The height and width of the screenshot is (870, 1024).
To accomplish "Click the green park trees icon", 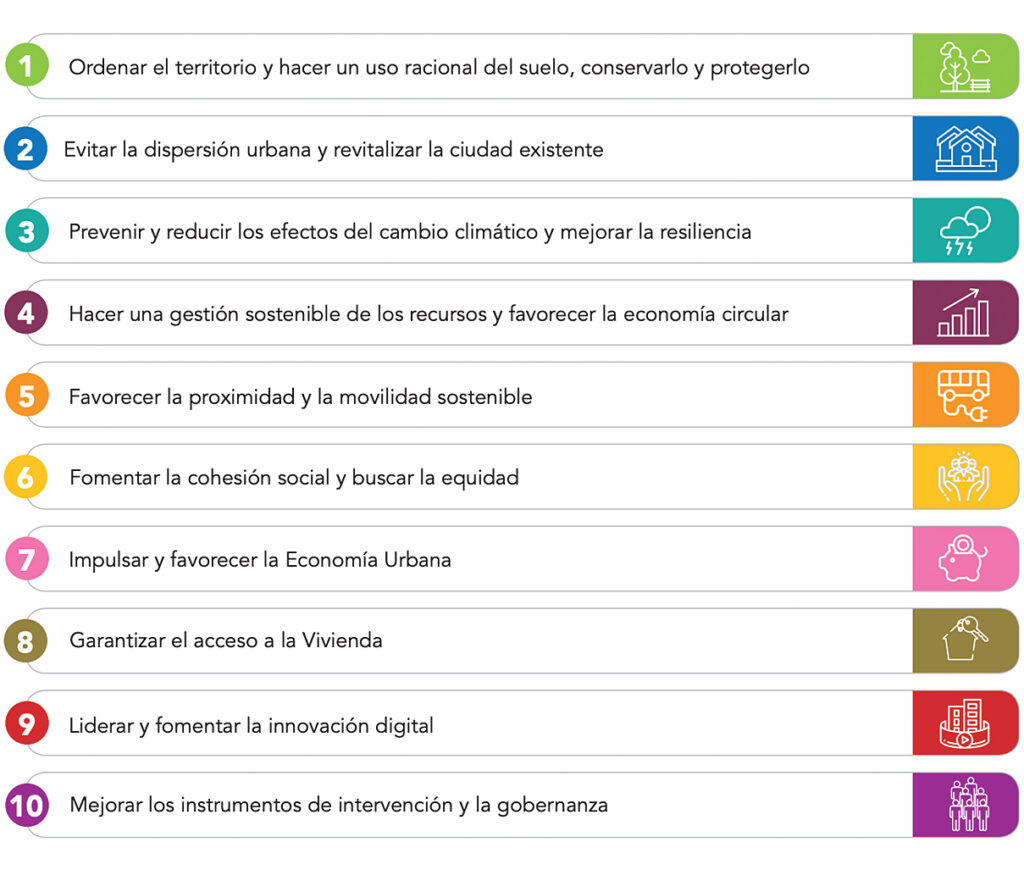I will click(964, 67).
